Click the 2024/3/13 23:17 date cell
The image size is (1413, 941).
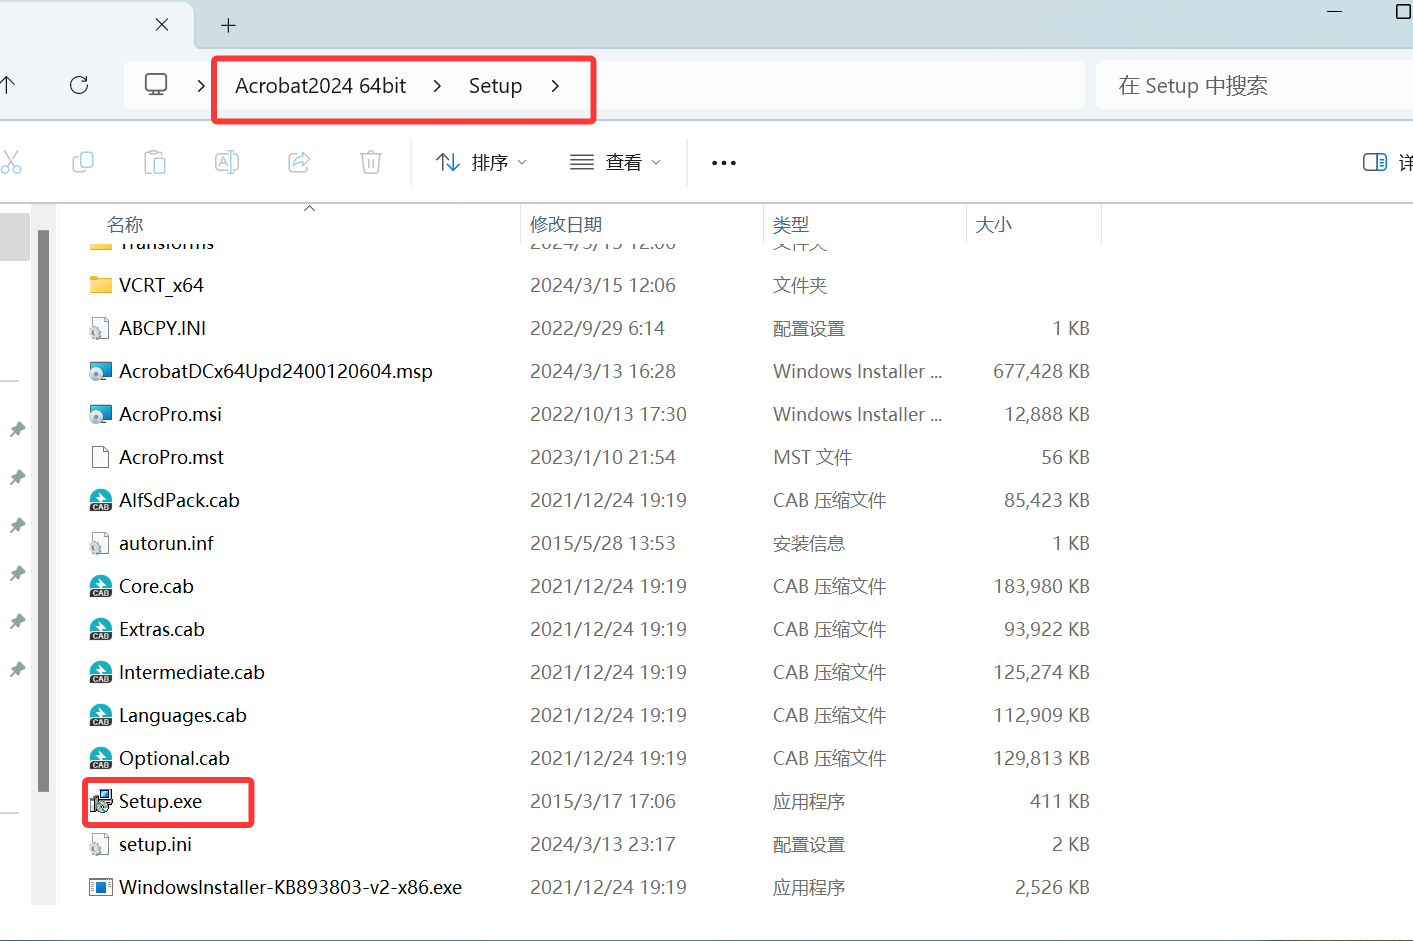coord(603,844)
